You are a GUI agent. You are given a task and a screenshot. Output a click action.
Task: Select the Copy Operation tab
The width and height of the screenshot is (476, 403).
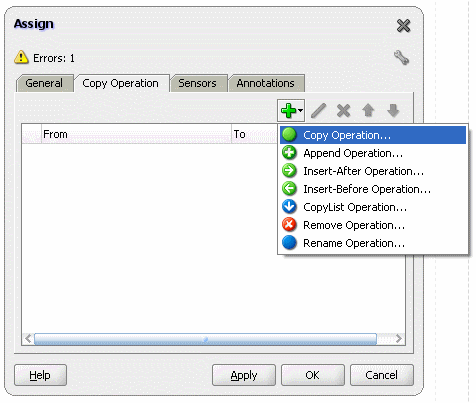coord(121,83)
